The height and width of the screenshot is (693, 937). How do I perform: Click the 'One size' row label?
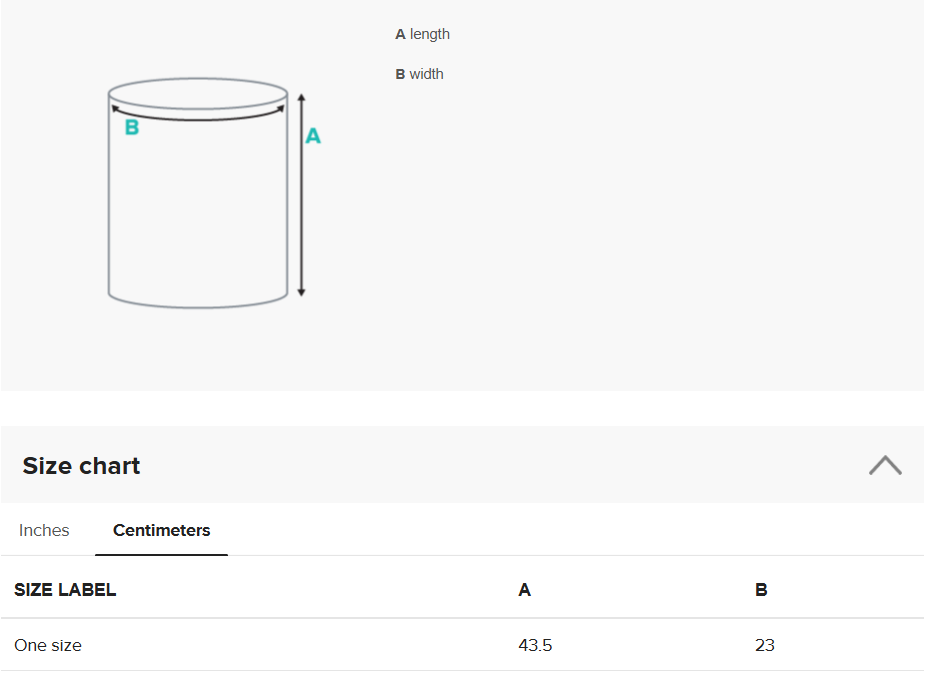[x=48, y=645]
